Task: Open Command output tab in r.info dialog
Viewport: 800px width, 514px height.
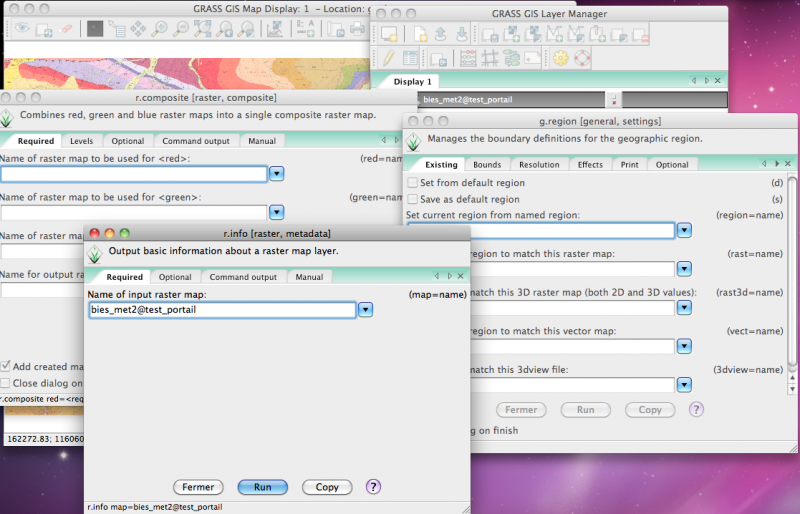Action: pos(243,277)
